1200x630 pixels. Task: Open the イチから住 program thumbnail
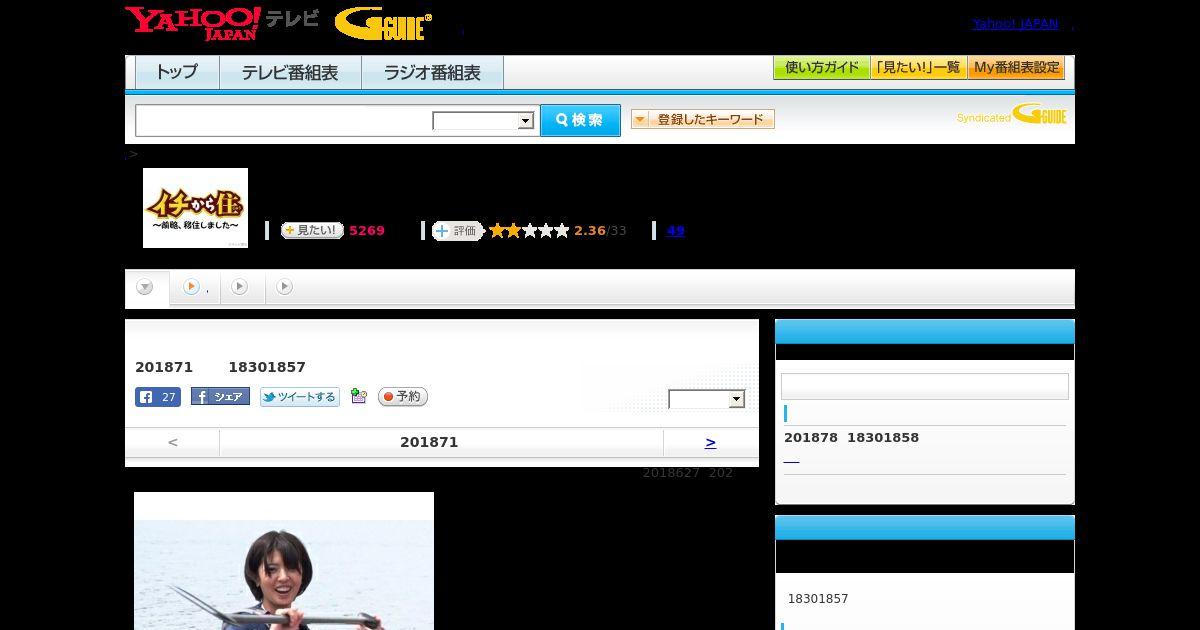[195, 208]
